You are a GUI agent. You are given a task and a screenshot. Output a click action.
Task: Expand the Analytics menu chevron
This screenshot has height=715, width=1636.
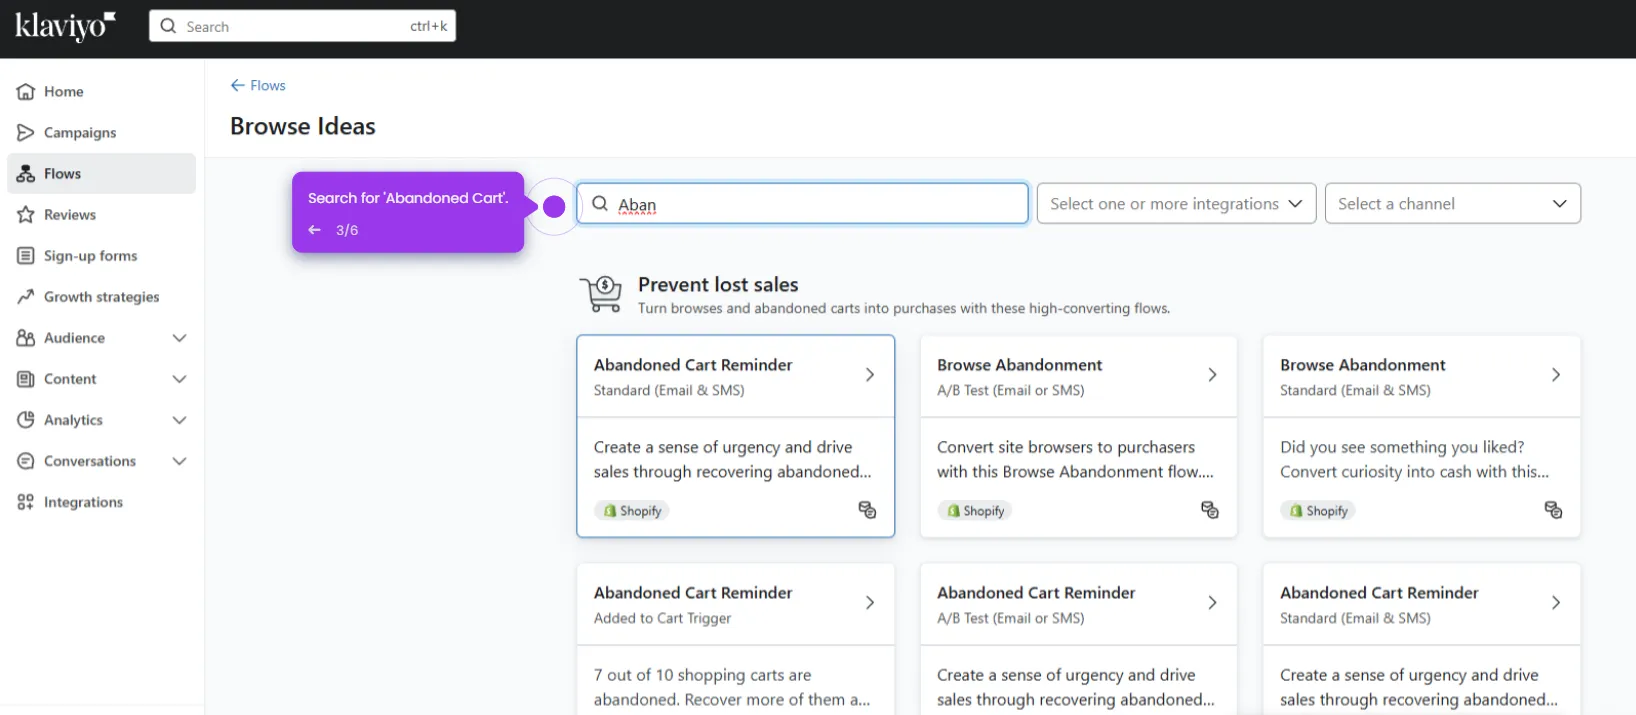[180, 420]
